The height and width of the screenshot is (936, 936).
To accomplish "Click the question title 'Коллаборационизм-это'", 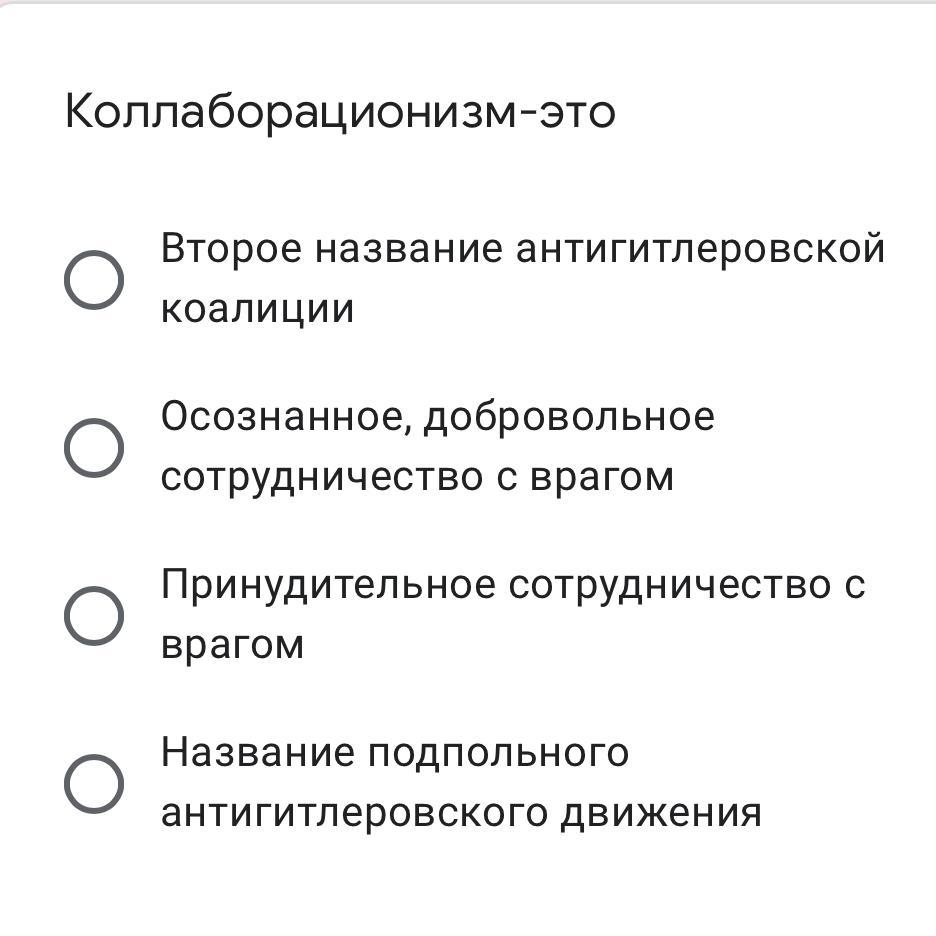I will click(x=340, y=112).
